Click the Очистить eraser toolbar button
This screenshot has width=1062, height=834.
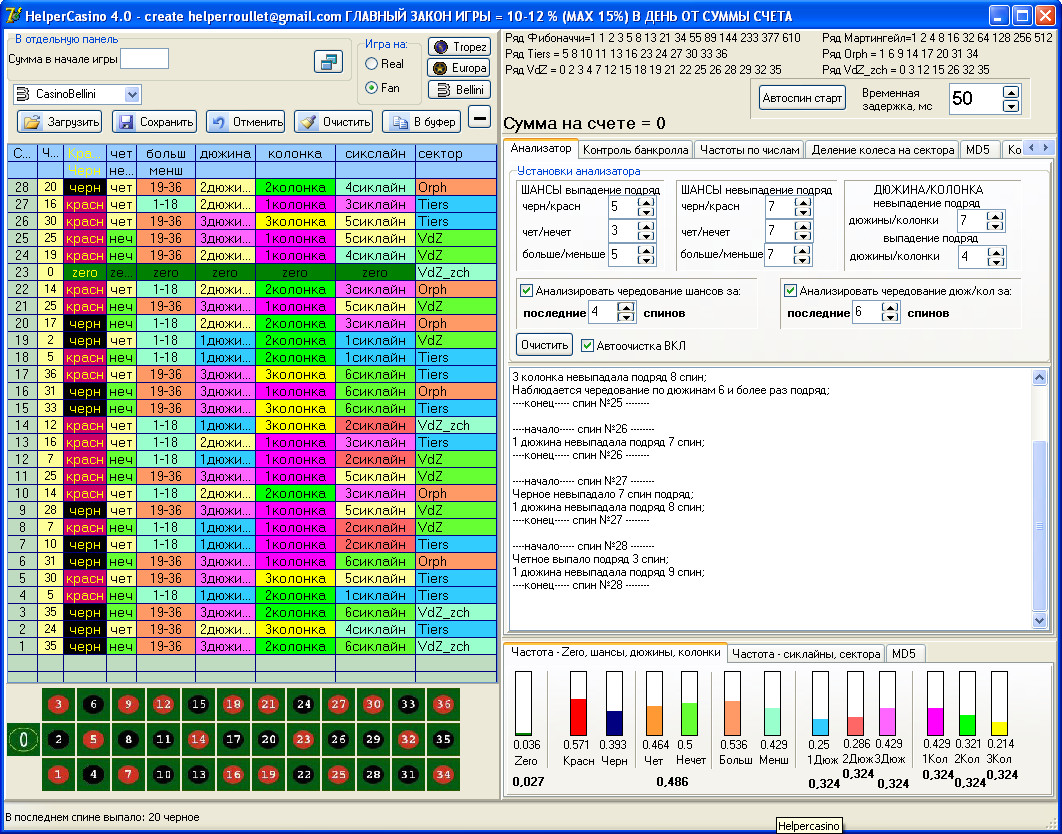333,122
